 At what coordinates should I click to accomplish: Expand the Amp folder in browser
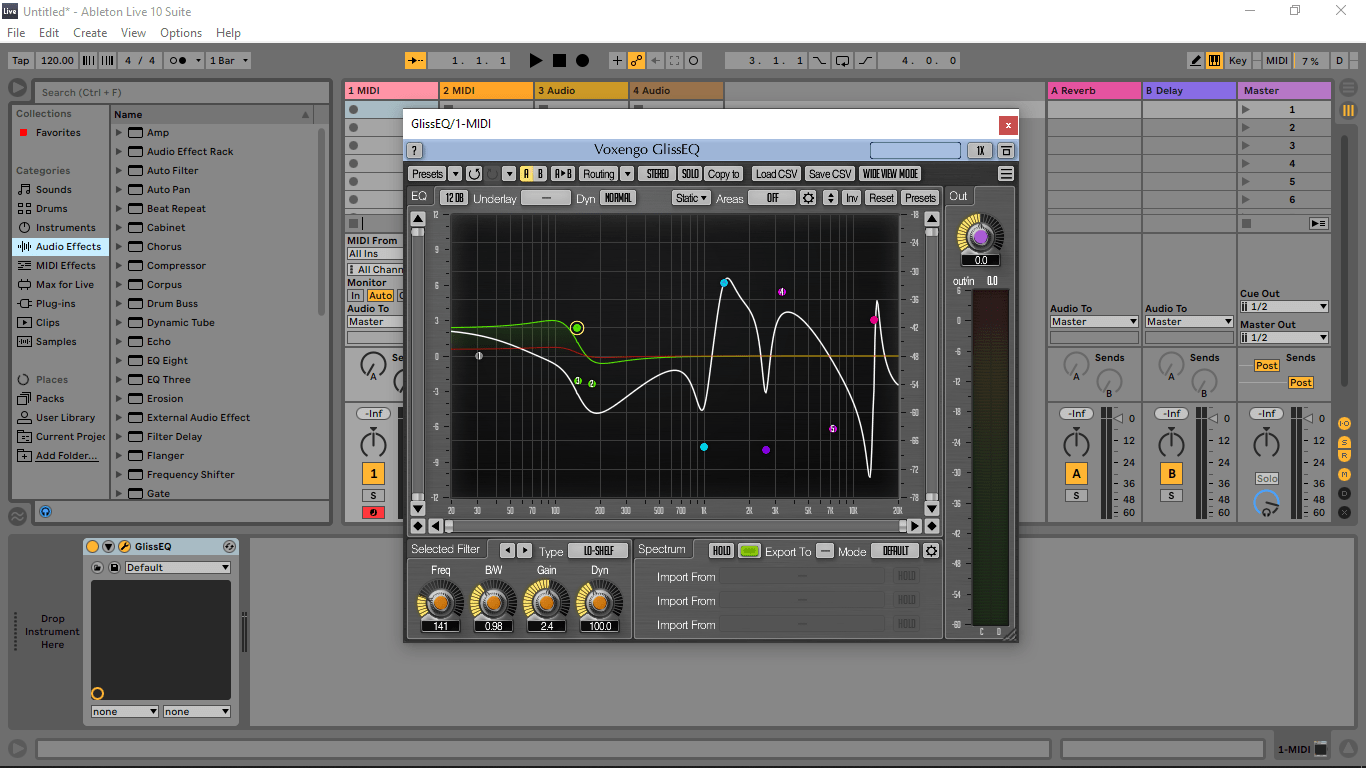click(119, 132)
